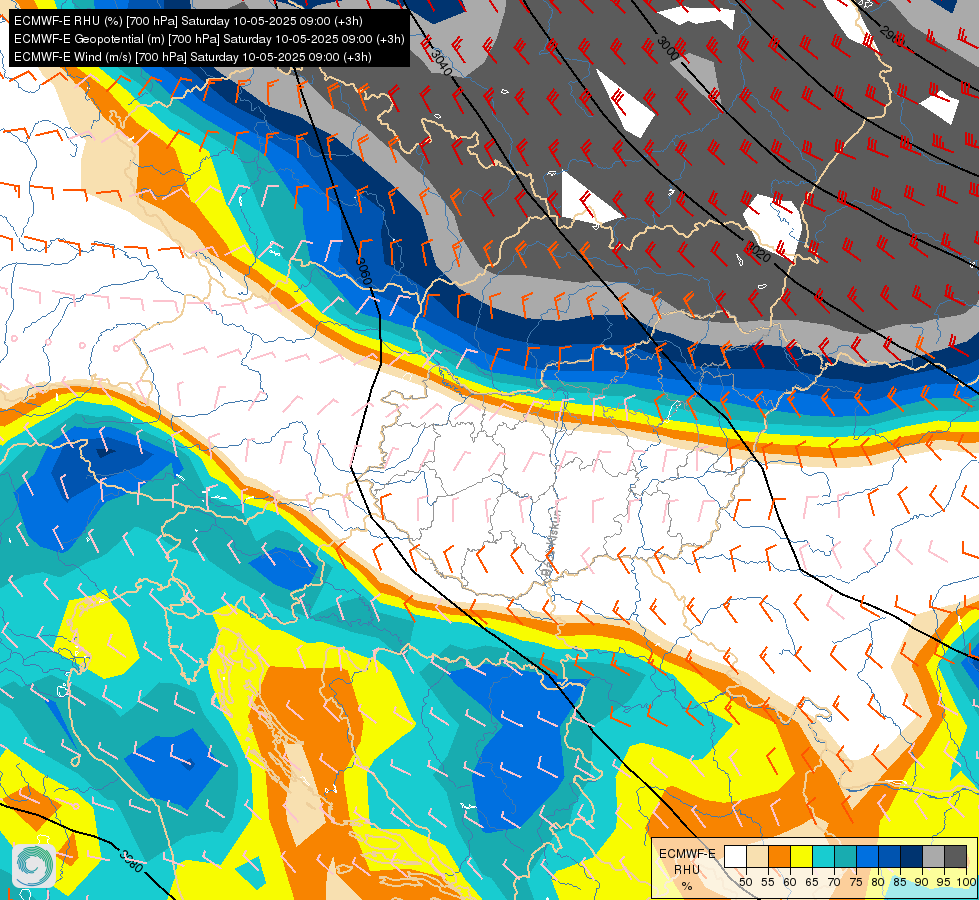Click the spiral logo icon in the map corner

(x=32, y=866)
